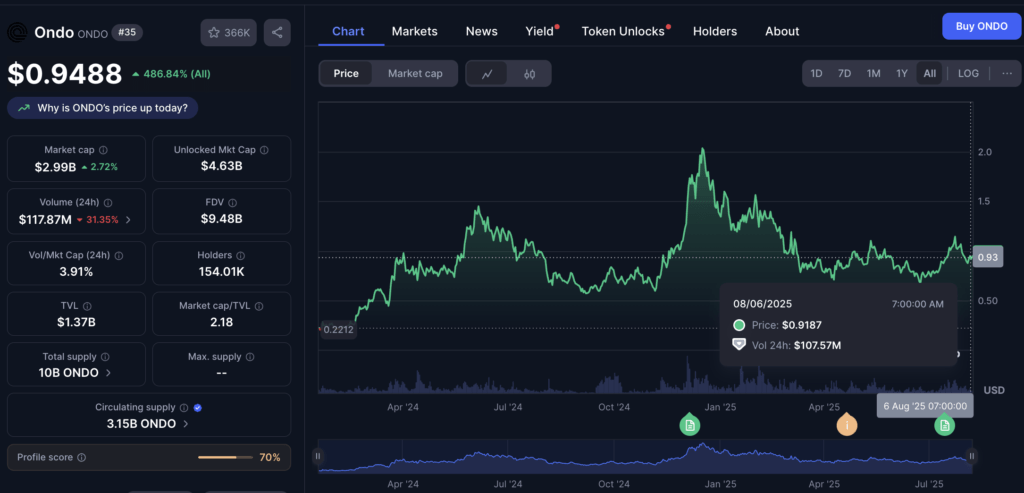Click Unlocked Mkt Cap info icon
The height and width of the screenshot is (493, 1024).
[264, 150]
